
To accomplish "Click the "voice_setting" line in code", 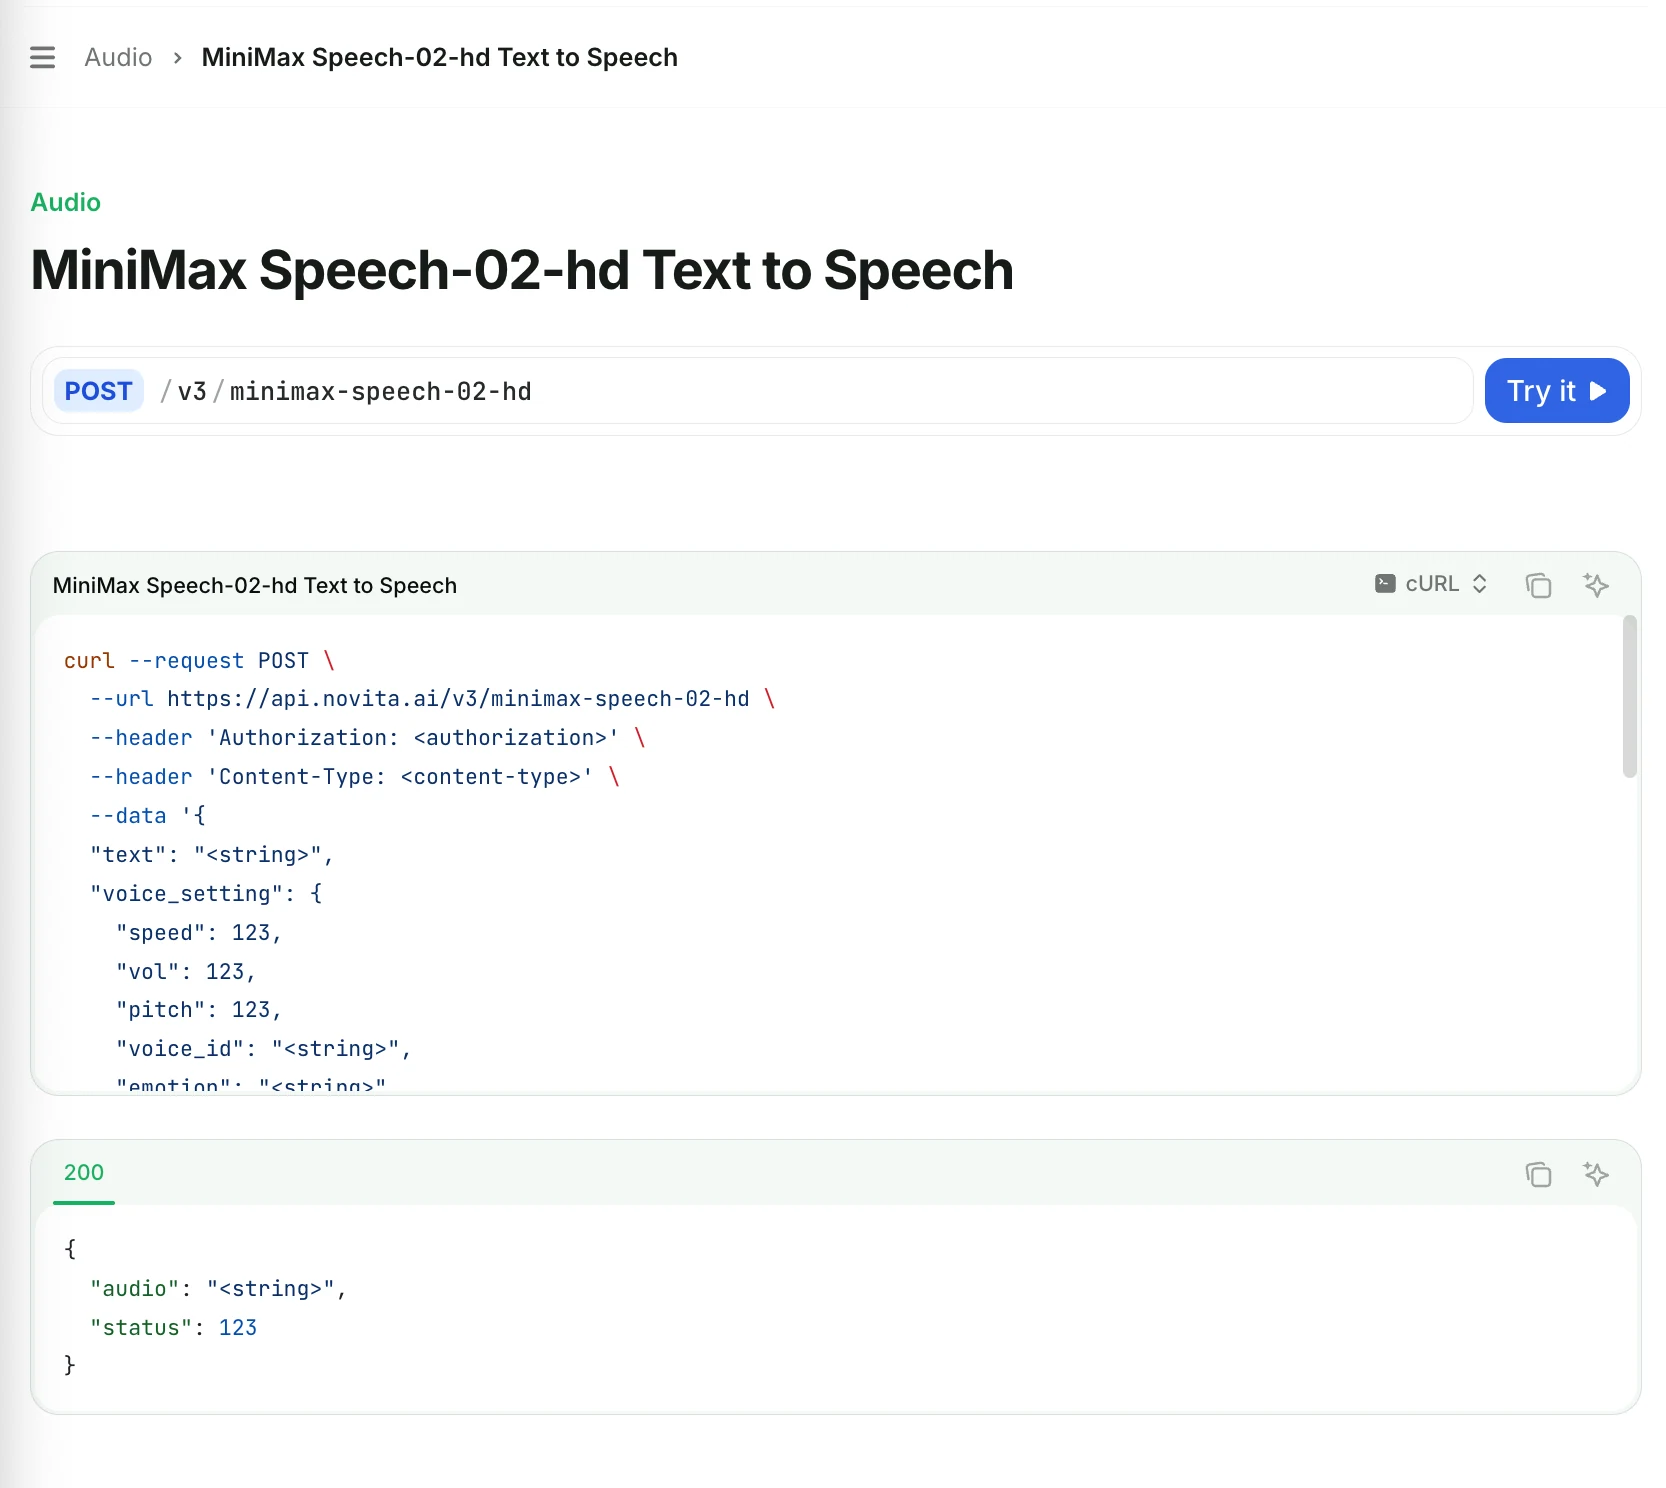I will point(206,893).
